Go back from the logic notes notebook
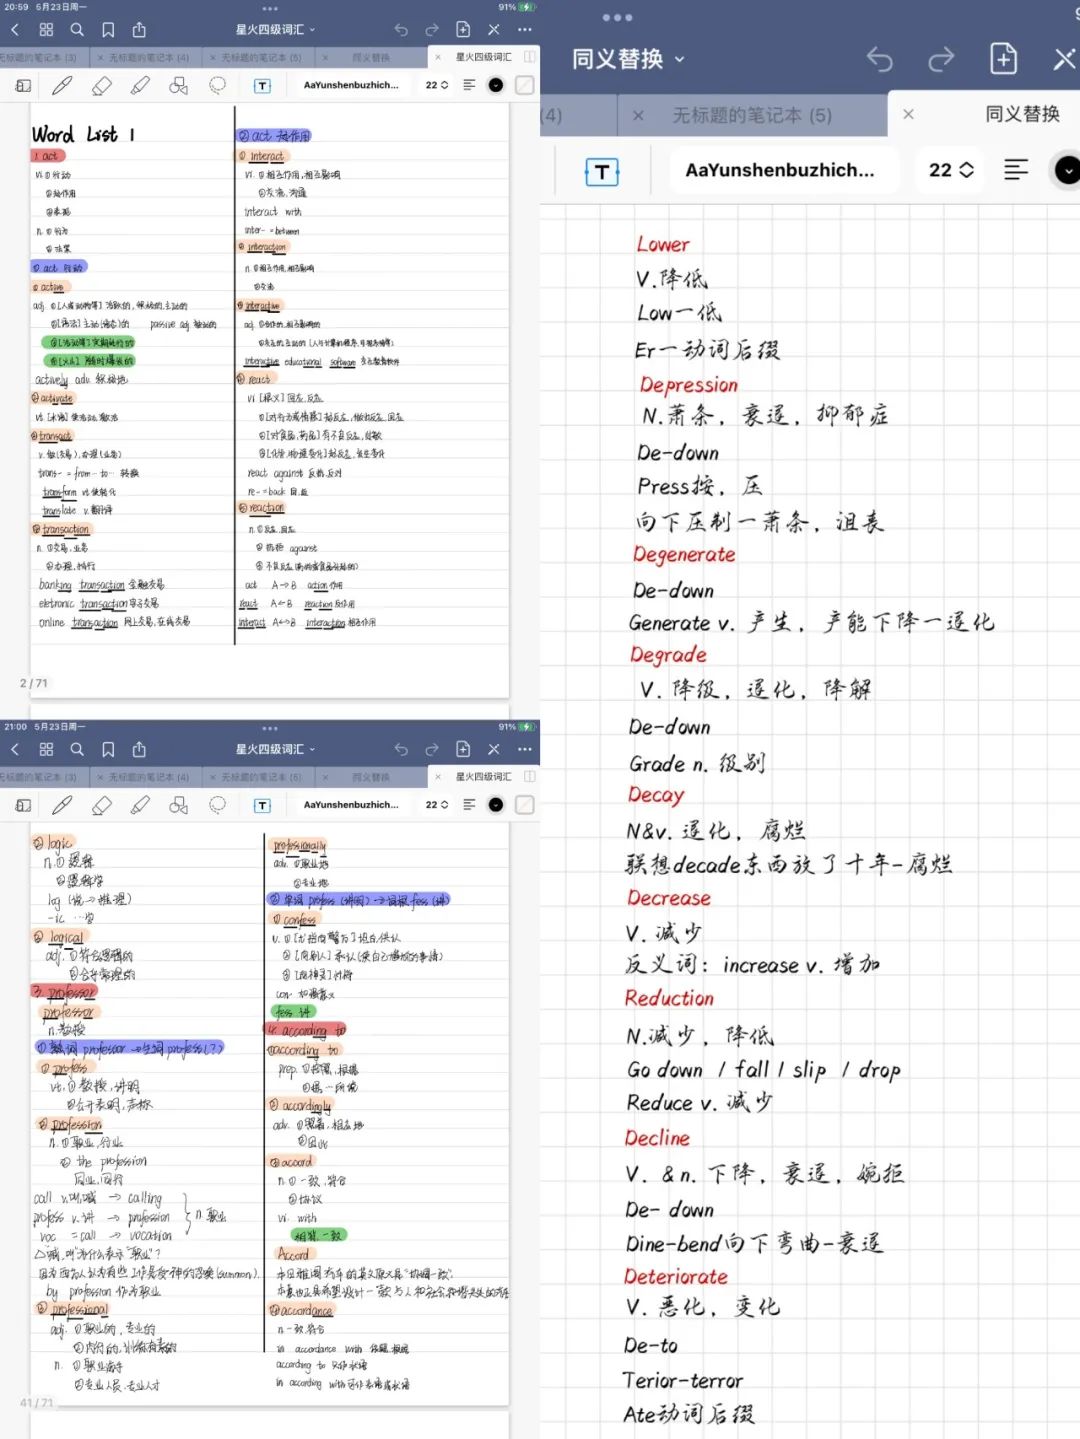The image size is (1080, 1439). click(15, 749)
